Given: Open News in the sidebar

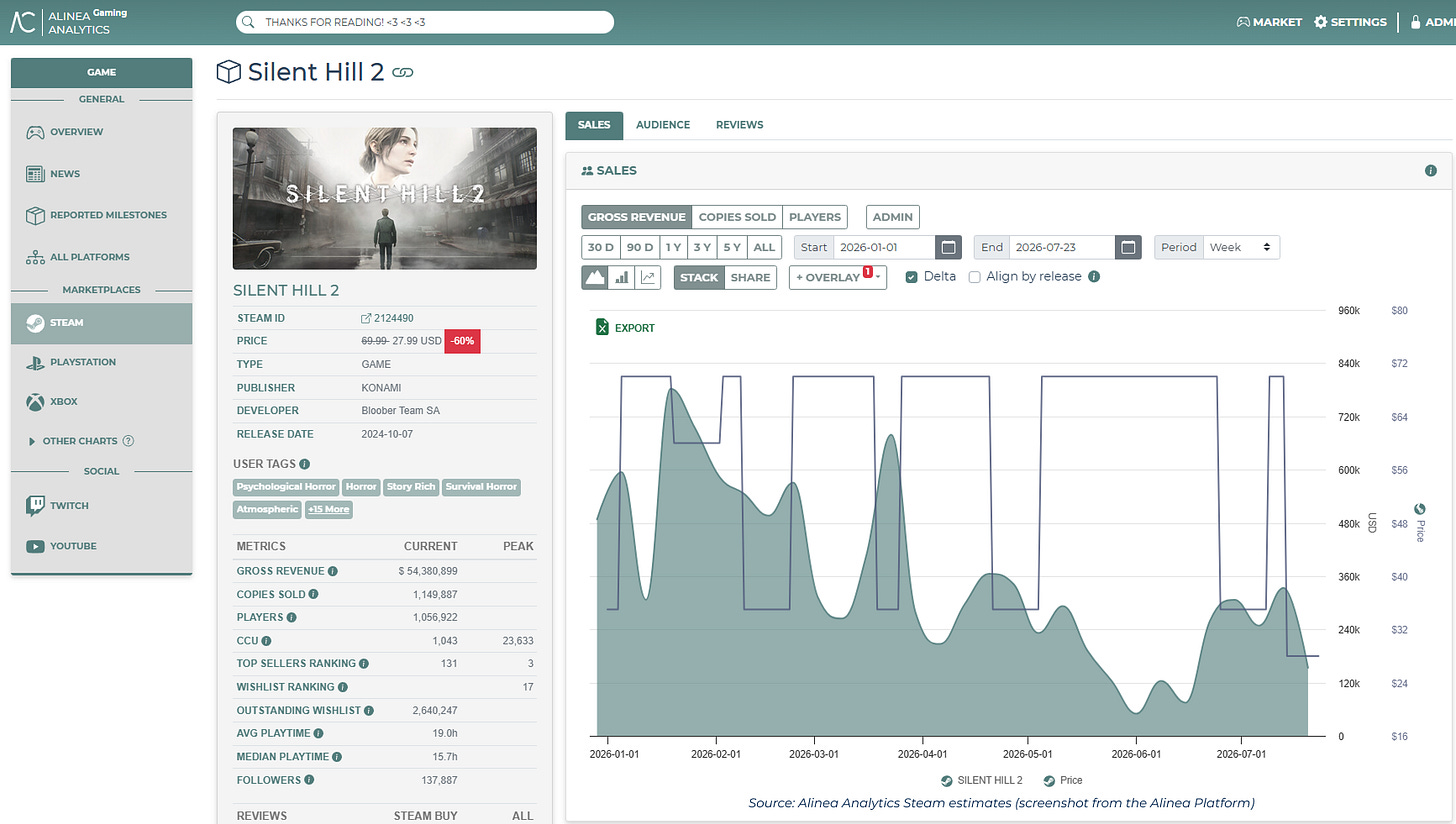Looking at the screenshot, I should coord(102,174).
